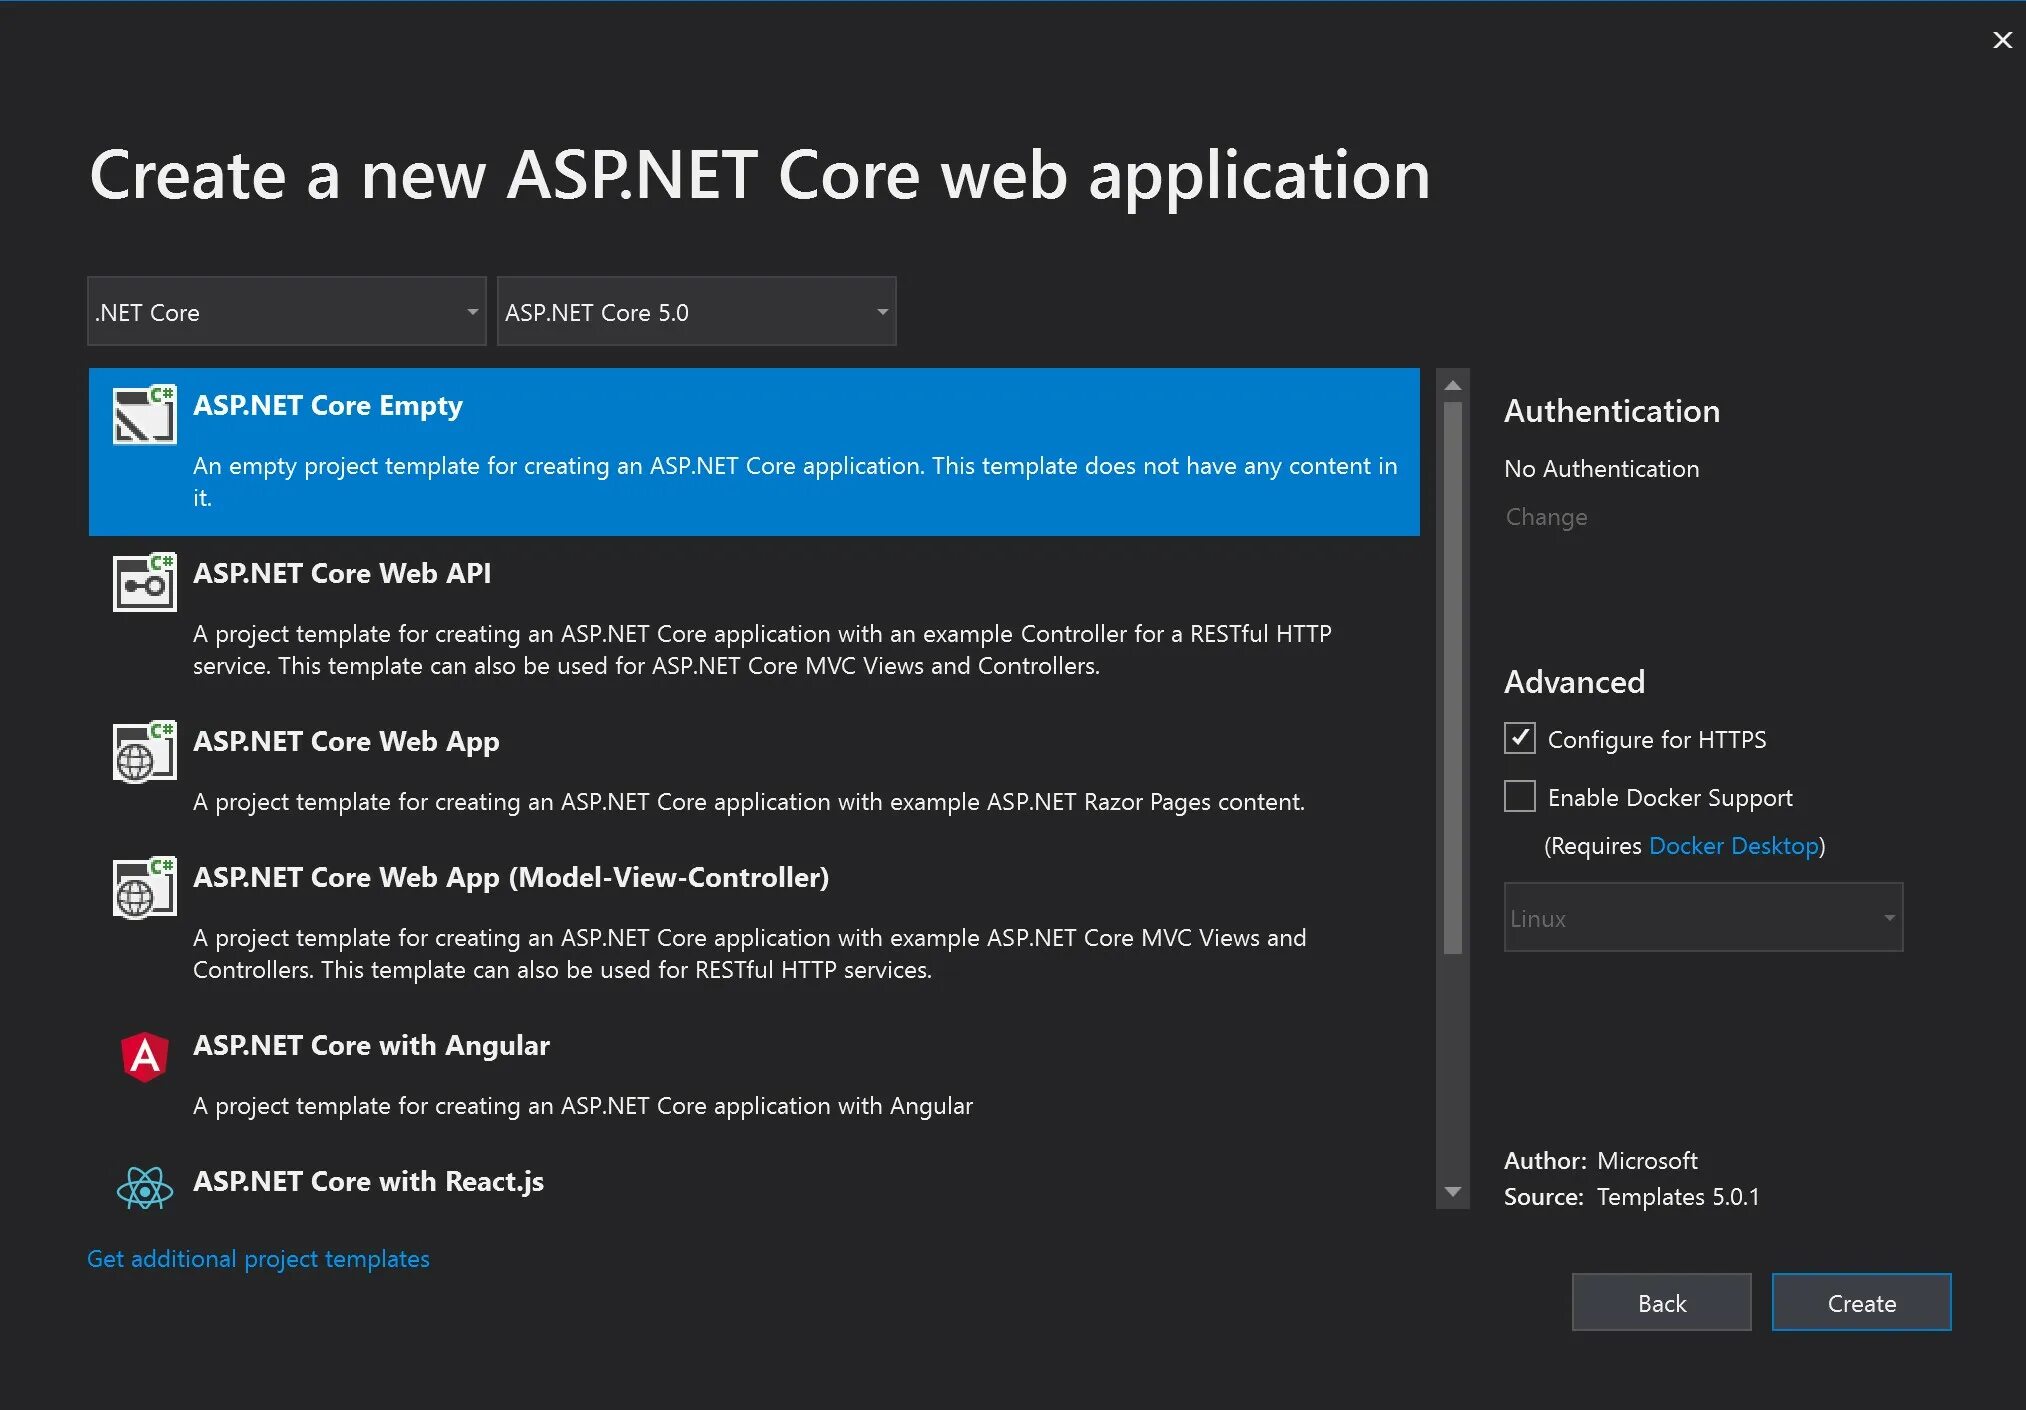Close the dialog with the X icon
The image size is (2026, 1410).
pos(2002,40)
